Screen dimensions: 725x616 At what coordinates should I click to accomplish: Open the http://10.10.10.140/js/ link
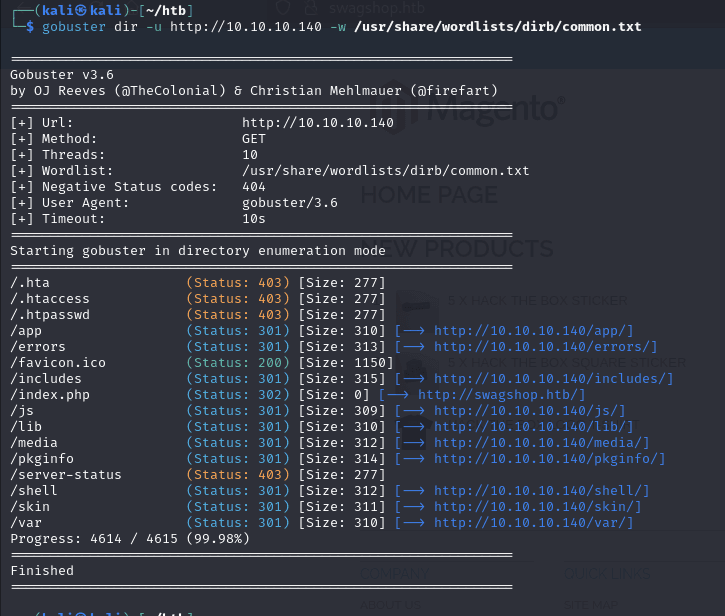pos(529,411)
